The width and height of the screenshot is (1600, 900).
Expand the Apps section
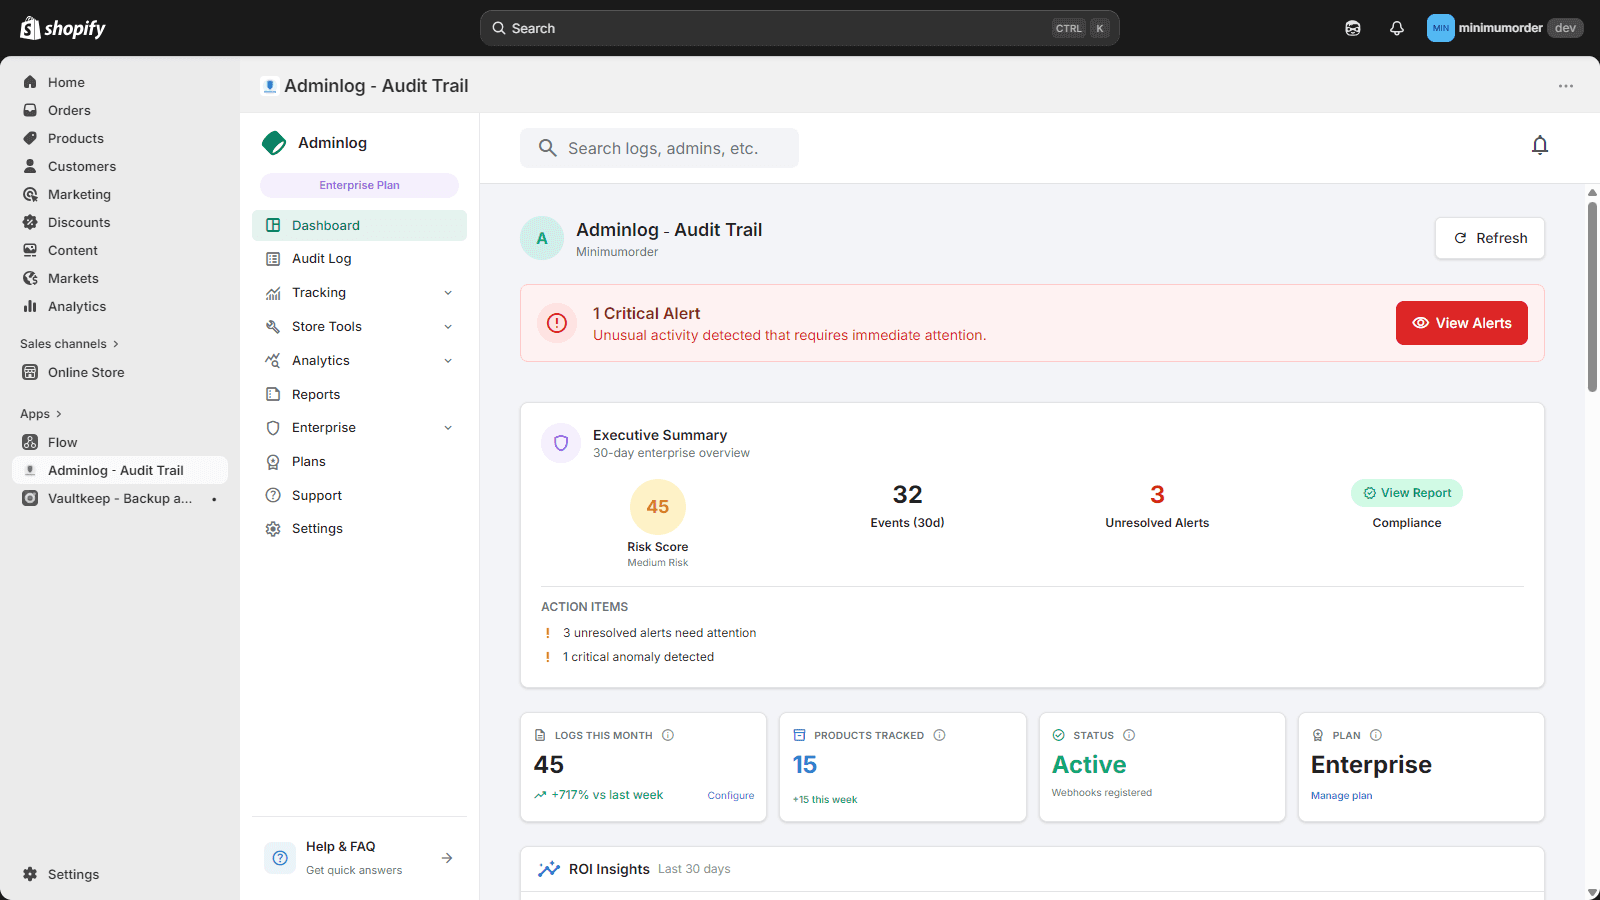point(41,414)
